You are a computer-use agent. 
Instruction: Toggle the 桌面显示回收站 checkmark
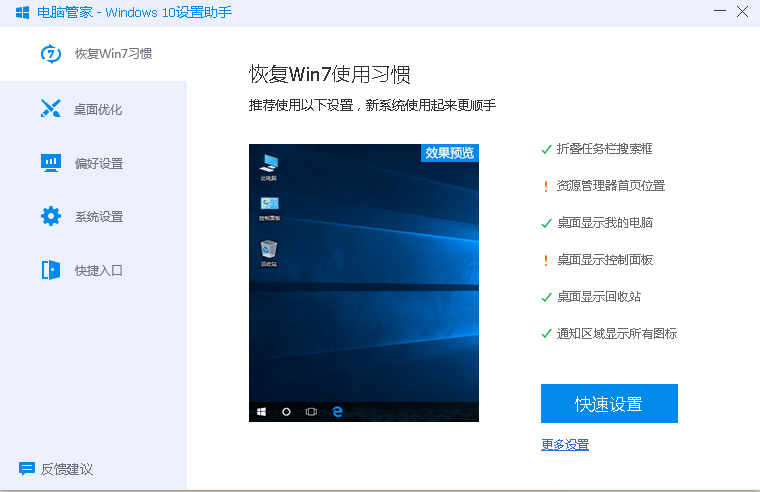546,297
